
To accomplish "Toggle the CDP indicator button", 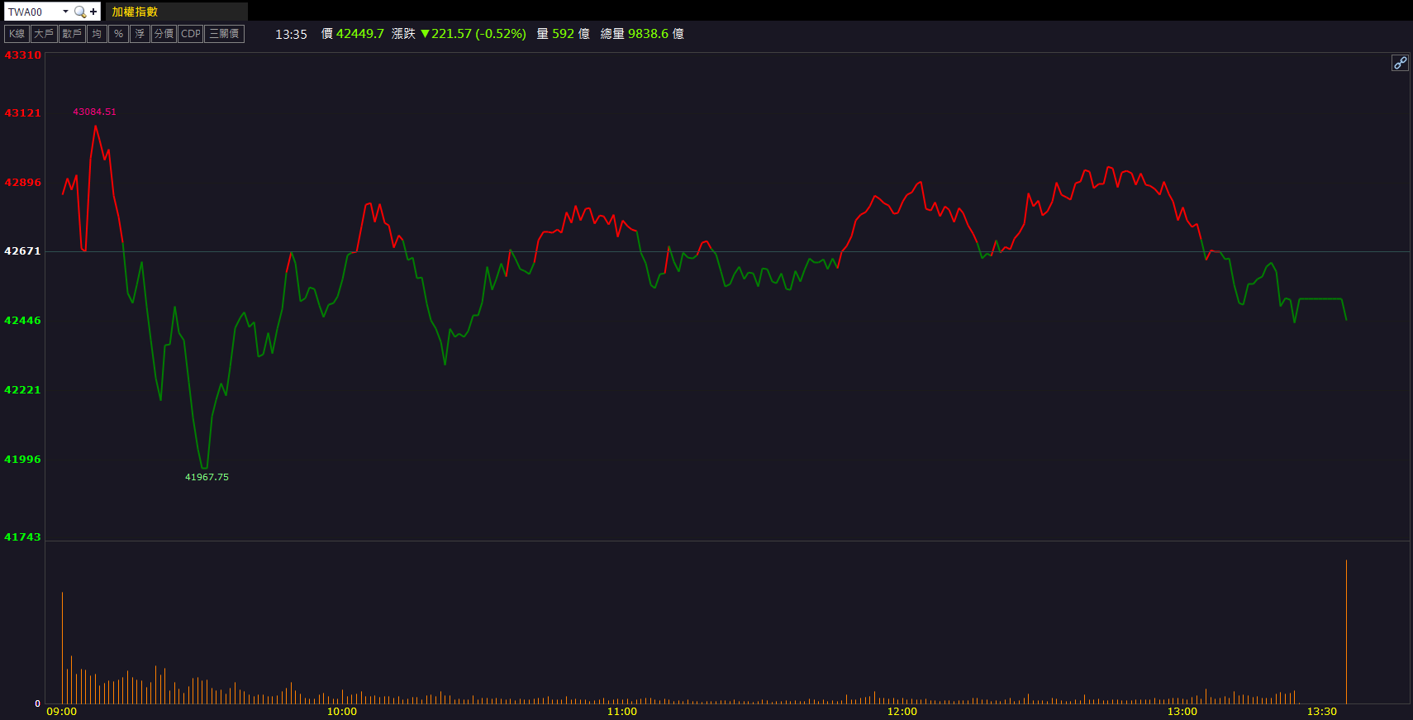I will 191,34.
